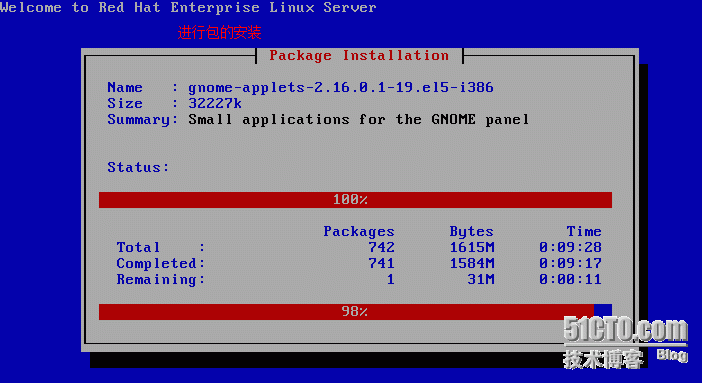Click completed bytes value 1584M
Screen dimensions: 702x383
[472, 263]
